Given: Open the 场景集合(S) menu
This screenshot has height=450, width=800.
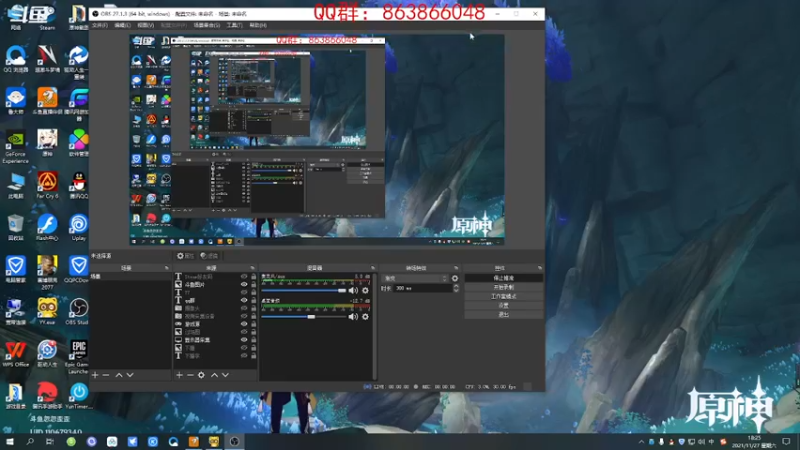Looking at the screenshot, I should pyautogui.click(x=207, y=25).
